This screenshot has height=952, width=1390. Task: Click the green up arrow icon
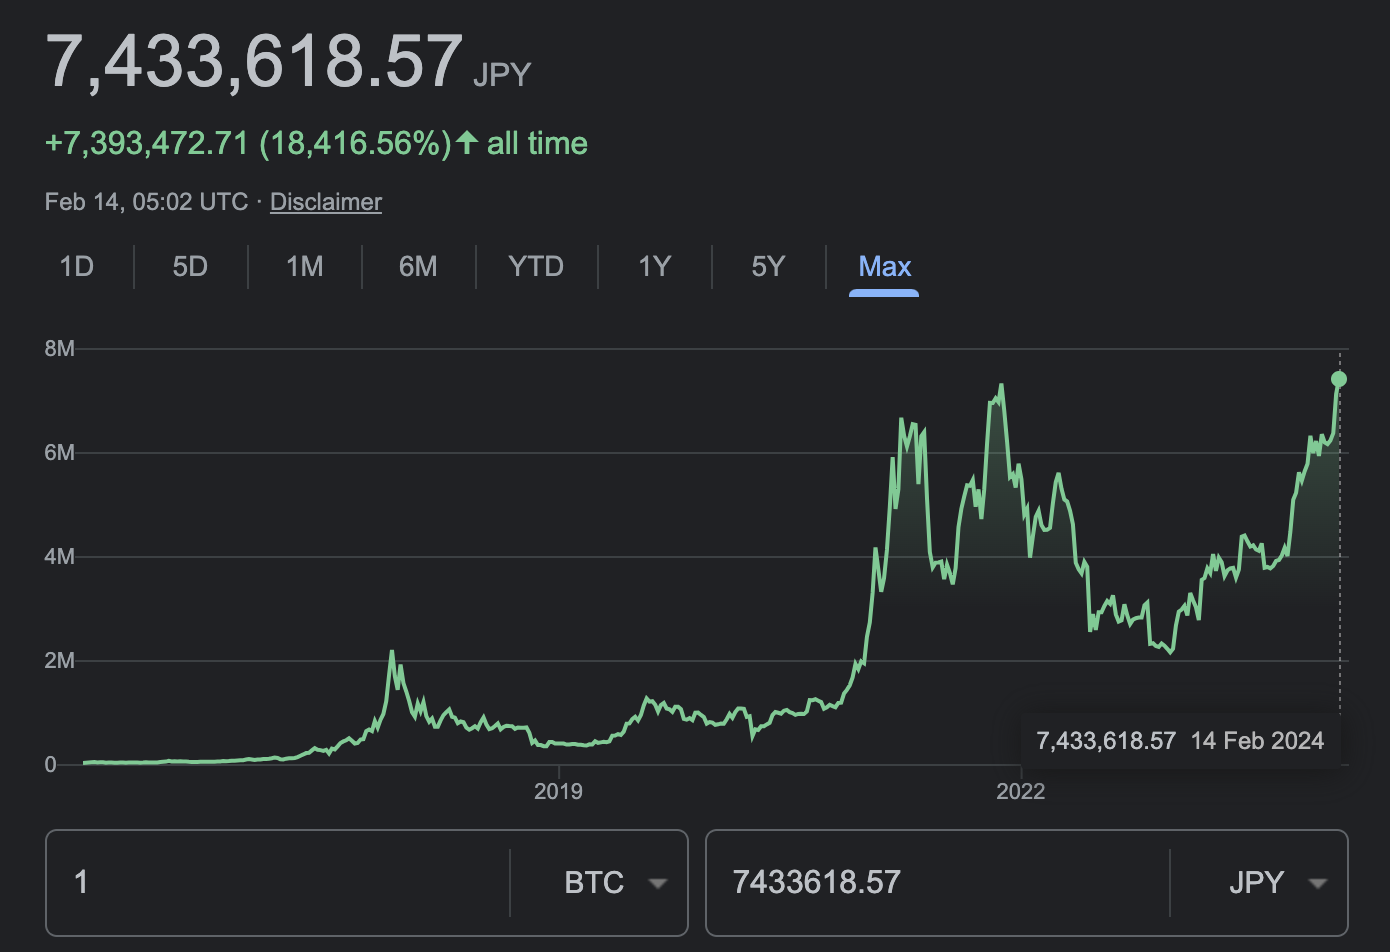tap(467, 143)
